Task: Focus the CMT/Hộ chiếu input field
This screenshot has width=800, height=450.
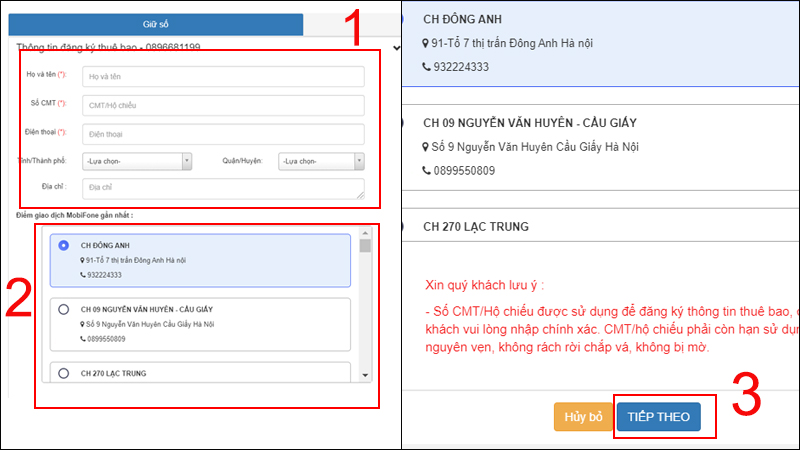Action: (x=223, y=105)
